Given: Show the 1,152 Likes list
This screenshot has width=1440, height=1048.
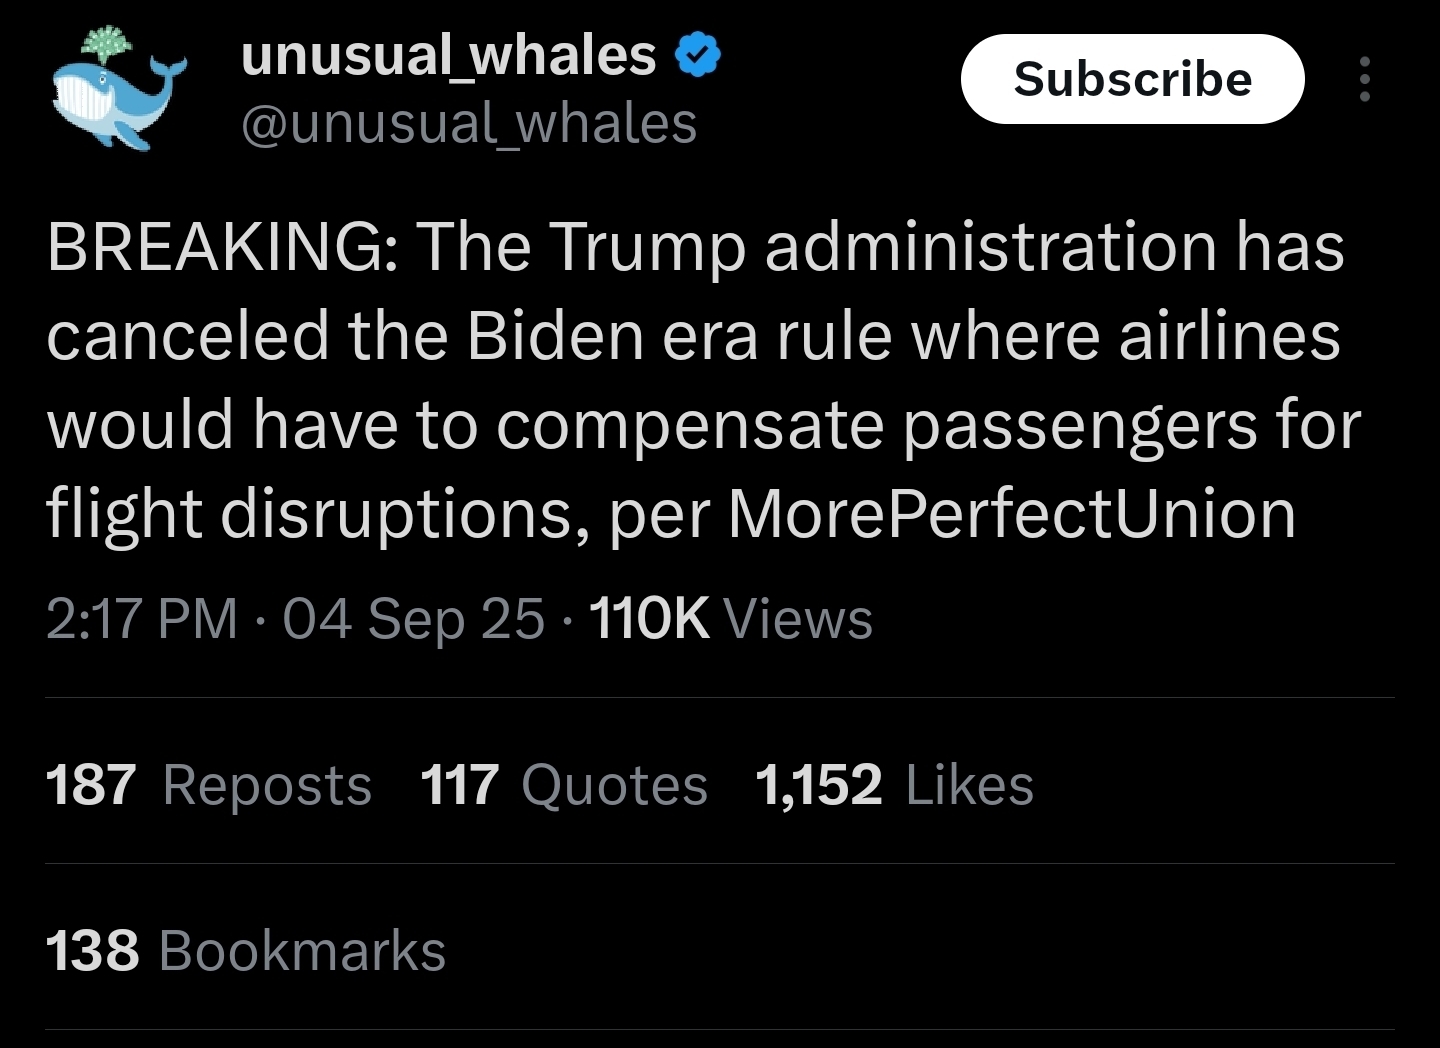Looking at the screenshot, I should coord(894,784).
